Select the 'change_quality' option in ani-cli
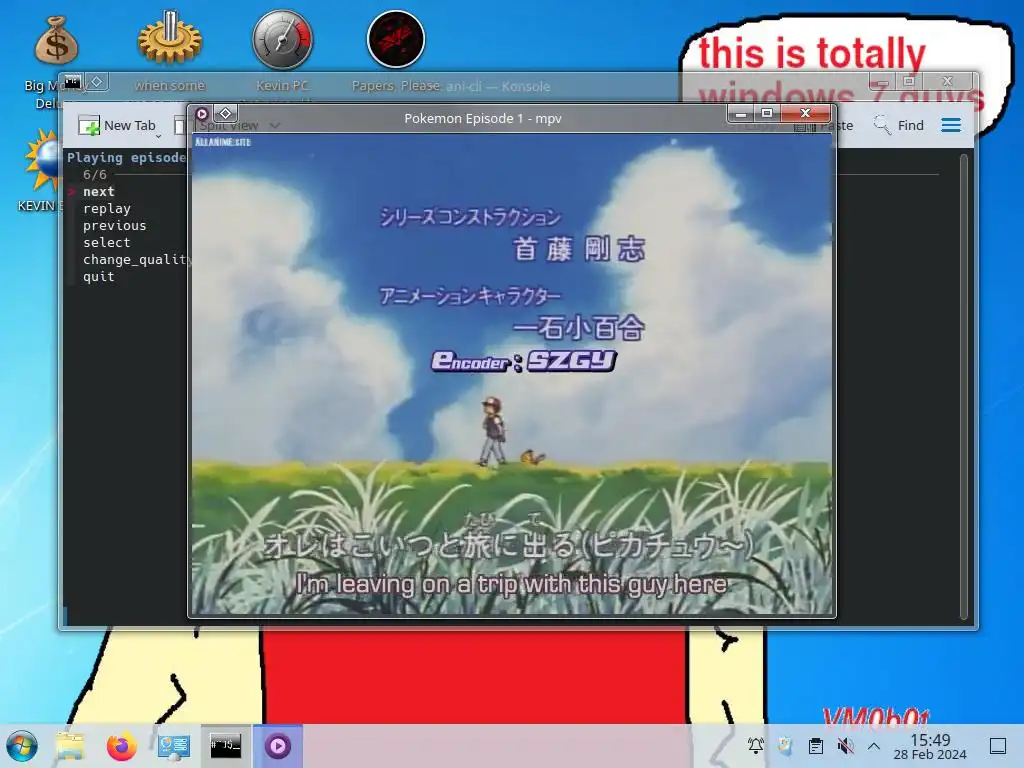The width and height of the screenshot is (1024, 768). pos(135,259)
